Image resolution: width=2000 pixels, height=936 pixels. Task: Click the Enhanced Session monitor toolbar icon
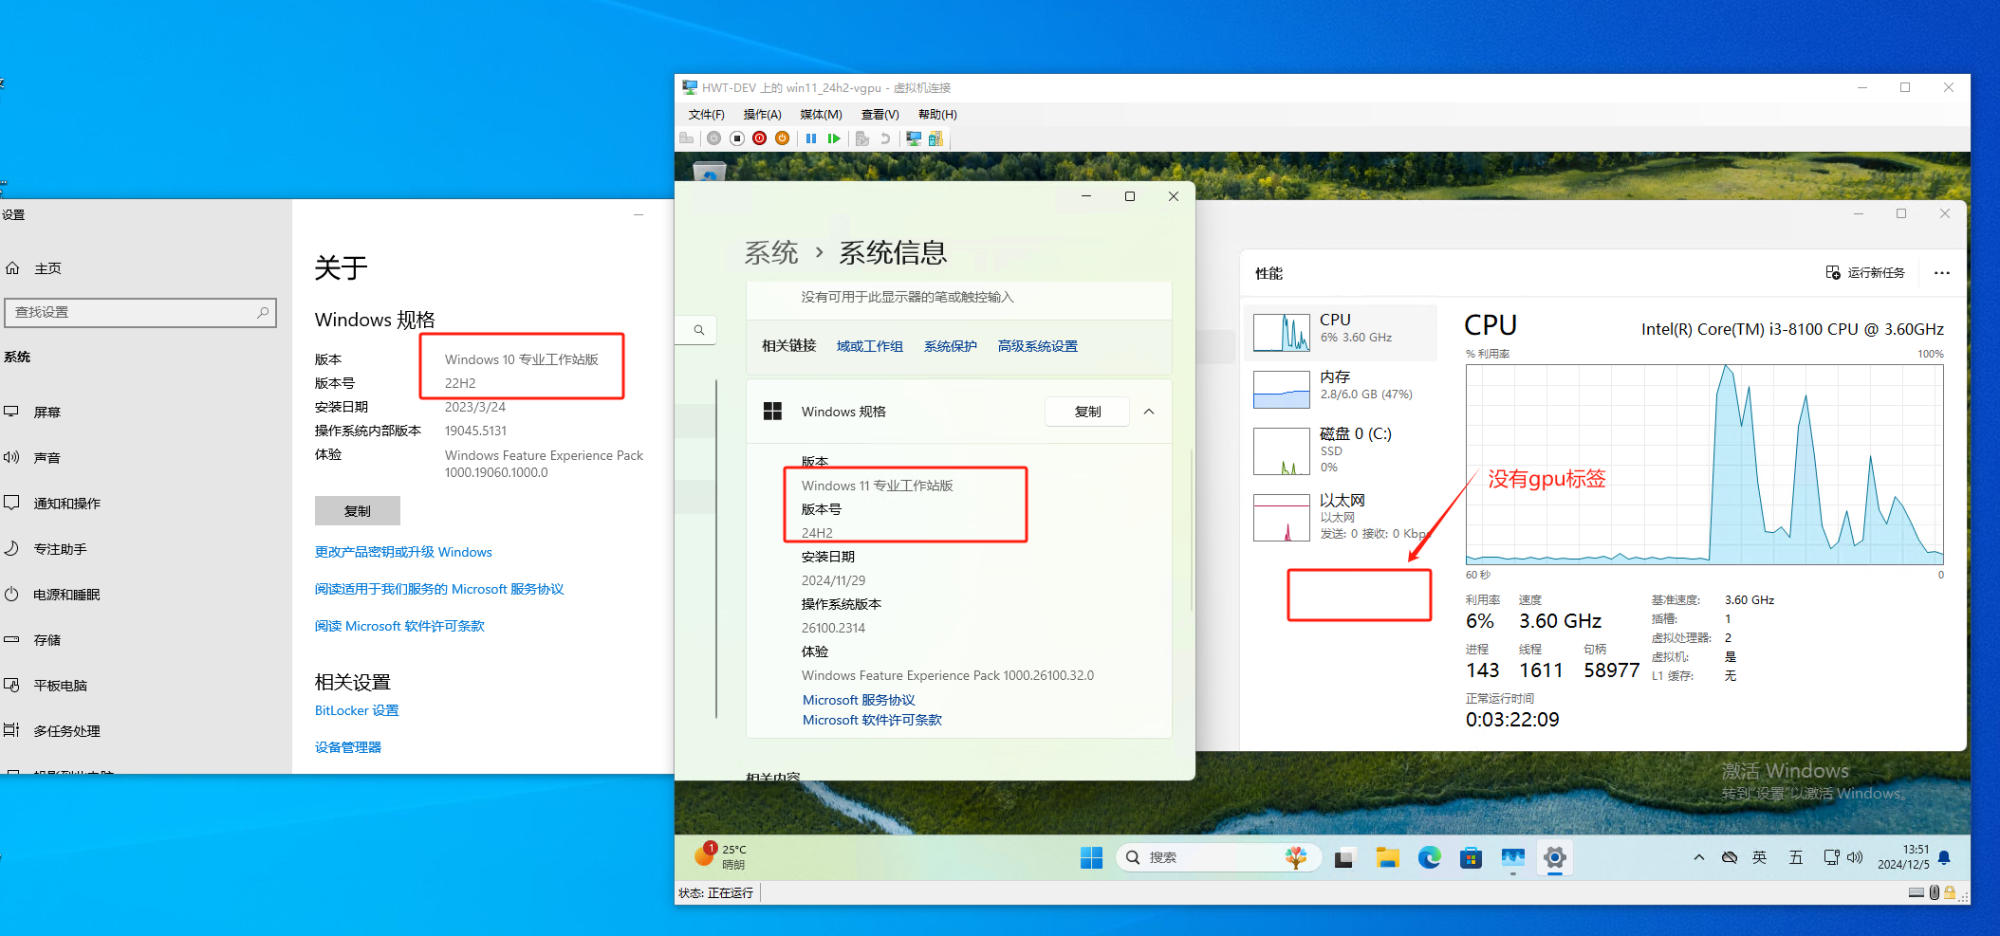click(913, 138)
